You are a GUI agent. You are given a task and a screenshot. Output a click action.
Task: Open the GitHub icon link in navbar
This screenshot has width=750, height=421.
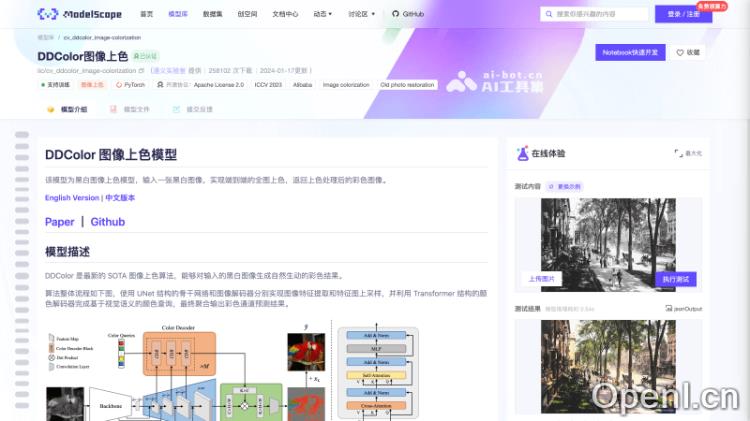click(396, 14)
